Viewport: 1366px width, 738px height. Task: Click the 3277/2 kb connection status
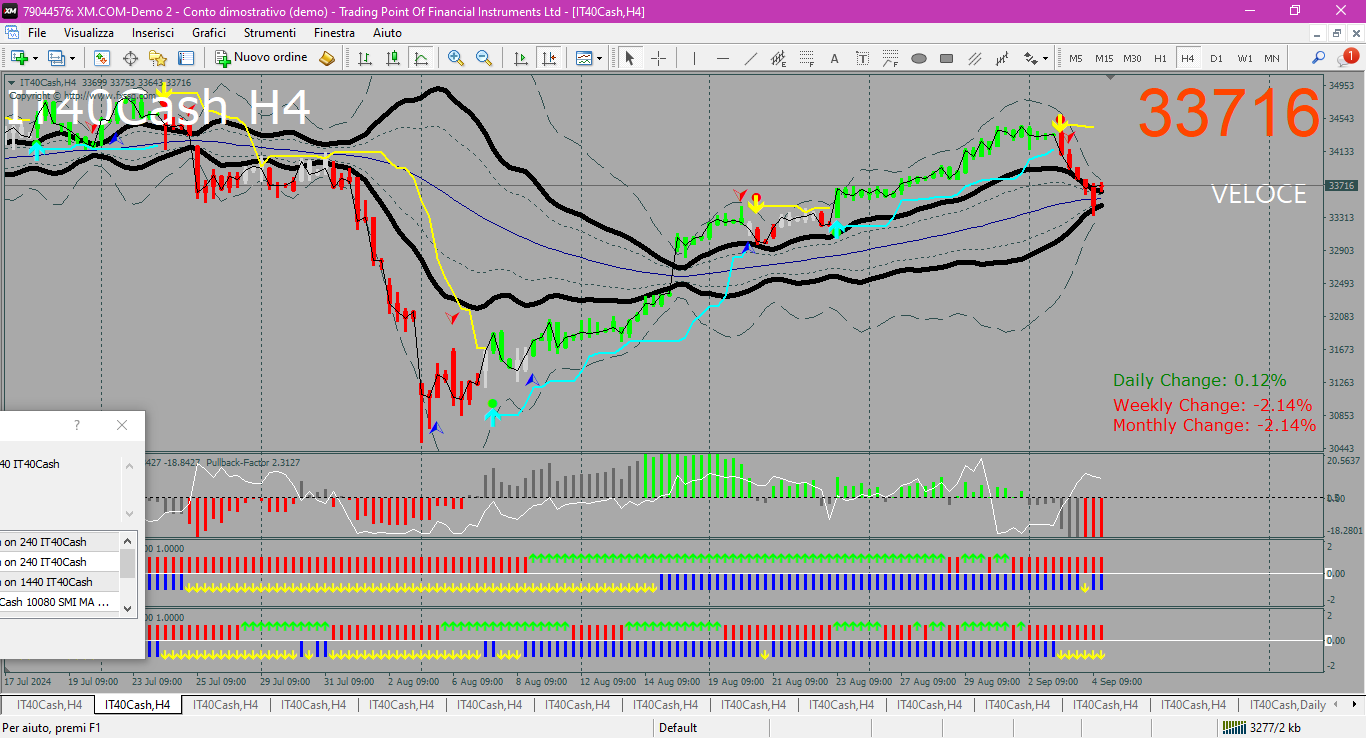click(1263, 727)
